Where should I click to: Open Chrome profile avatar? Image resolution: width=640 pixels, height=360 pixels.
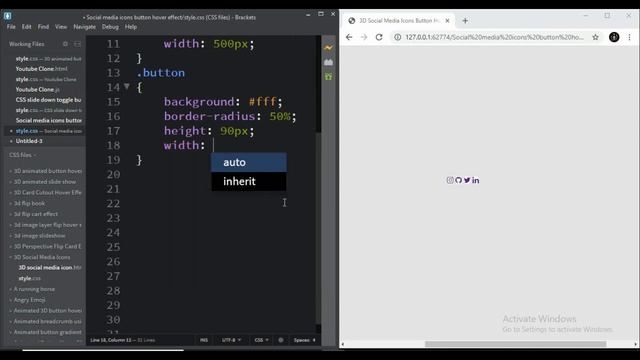tap(614, 37)
